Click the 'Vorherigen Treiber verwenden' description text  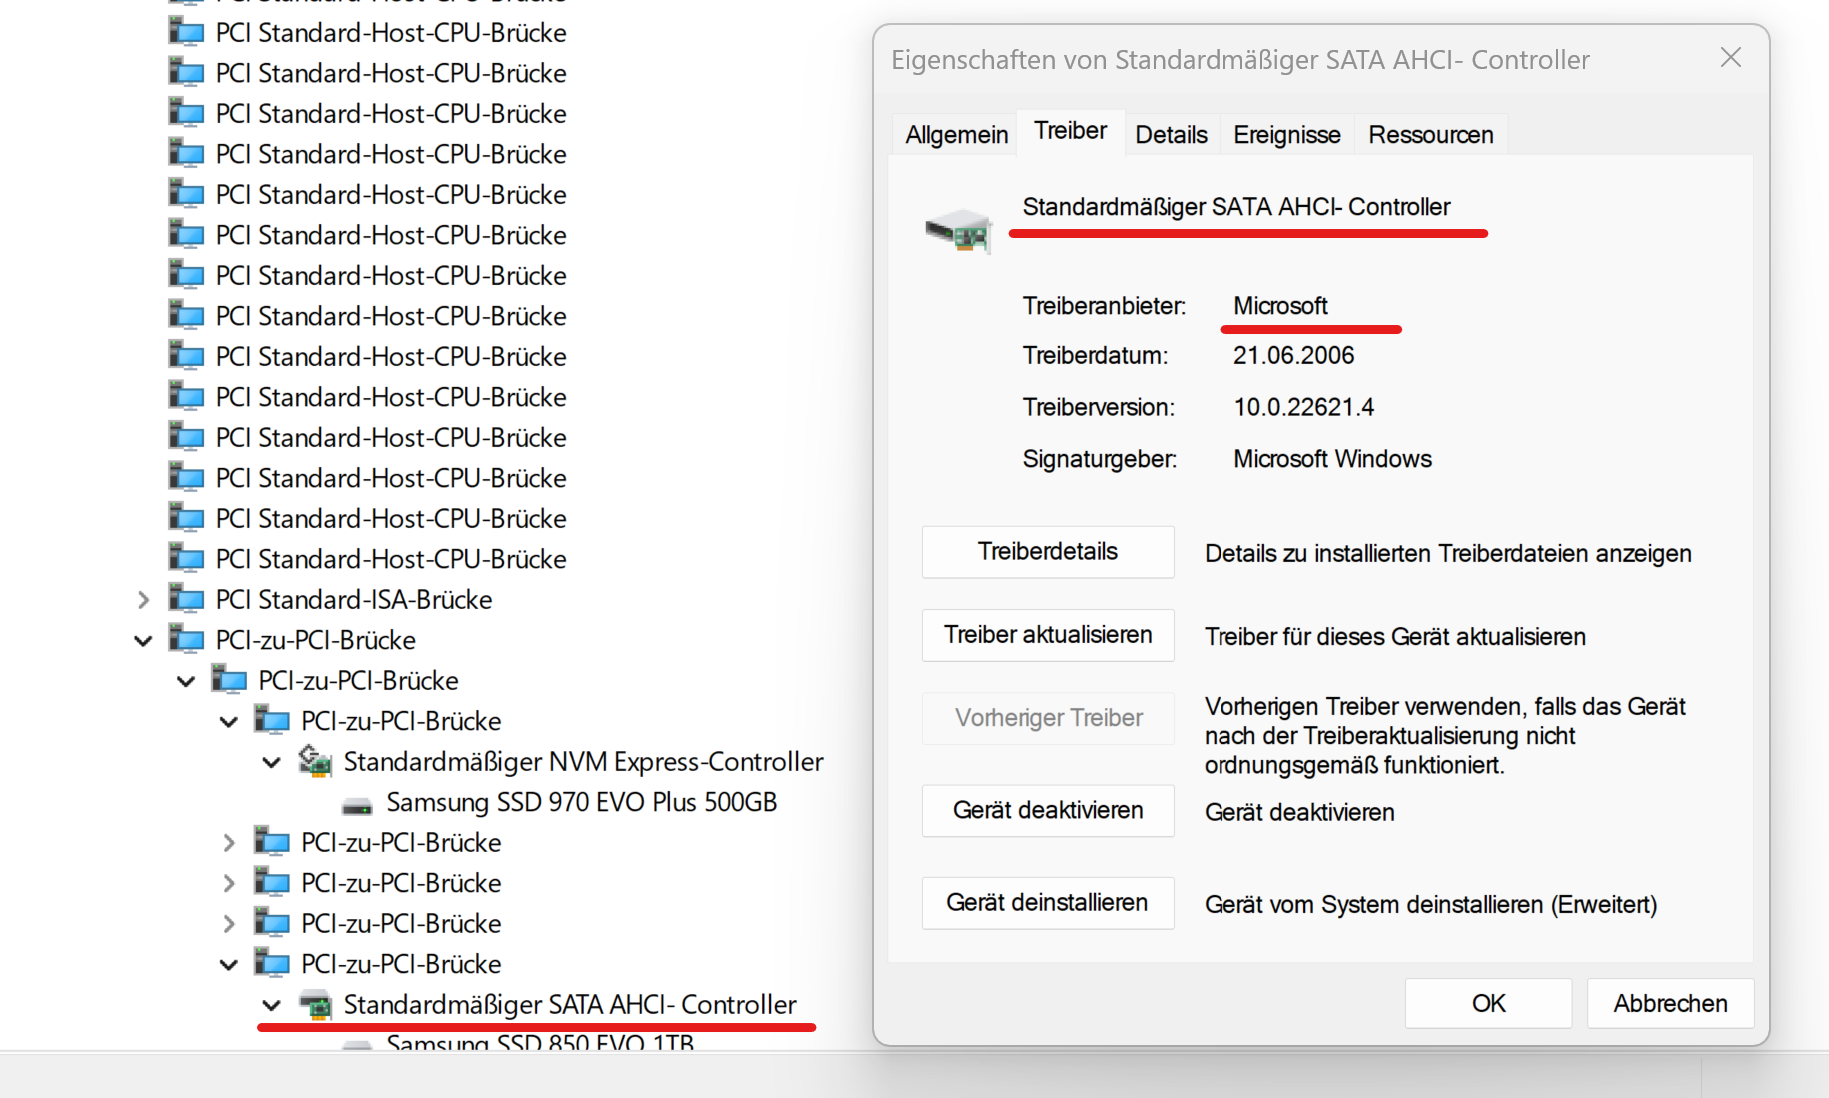(x=1445, y=735)
